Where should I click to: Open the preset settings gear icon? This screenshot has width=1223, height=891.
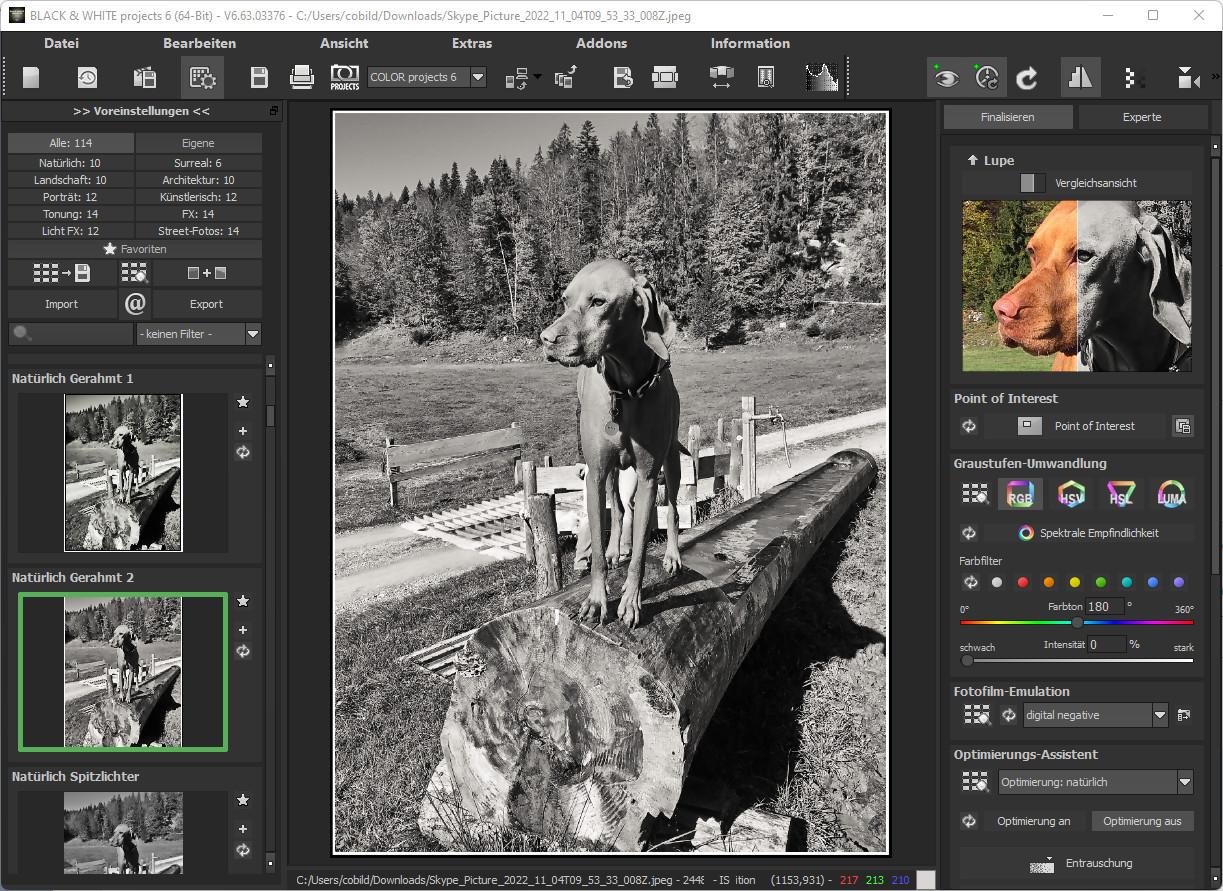202,78
